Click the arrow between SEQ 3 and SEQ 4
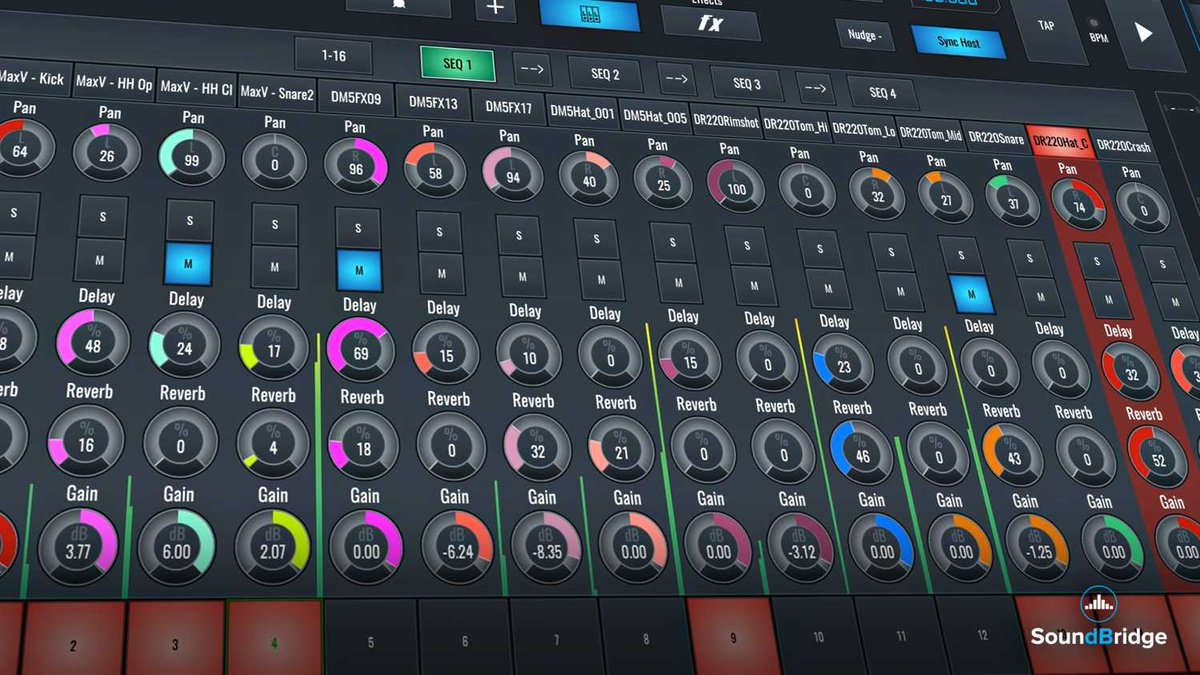The image size is (1200, 675). (x=815, y=88)
